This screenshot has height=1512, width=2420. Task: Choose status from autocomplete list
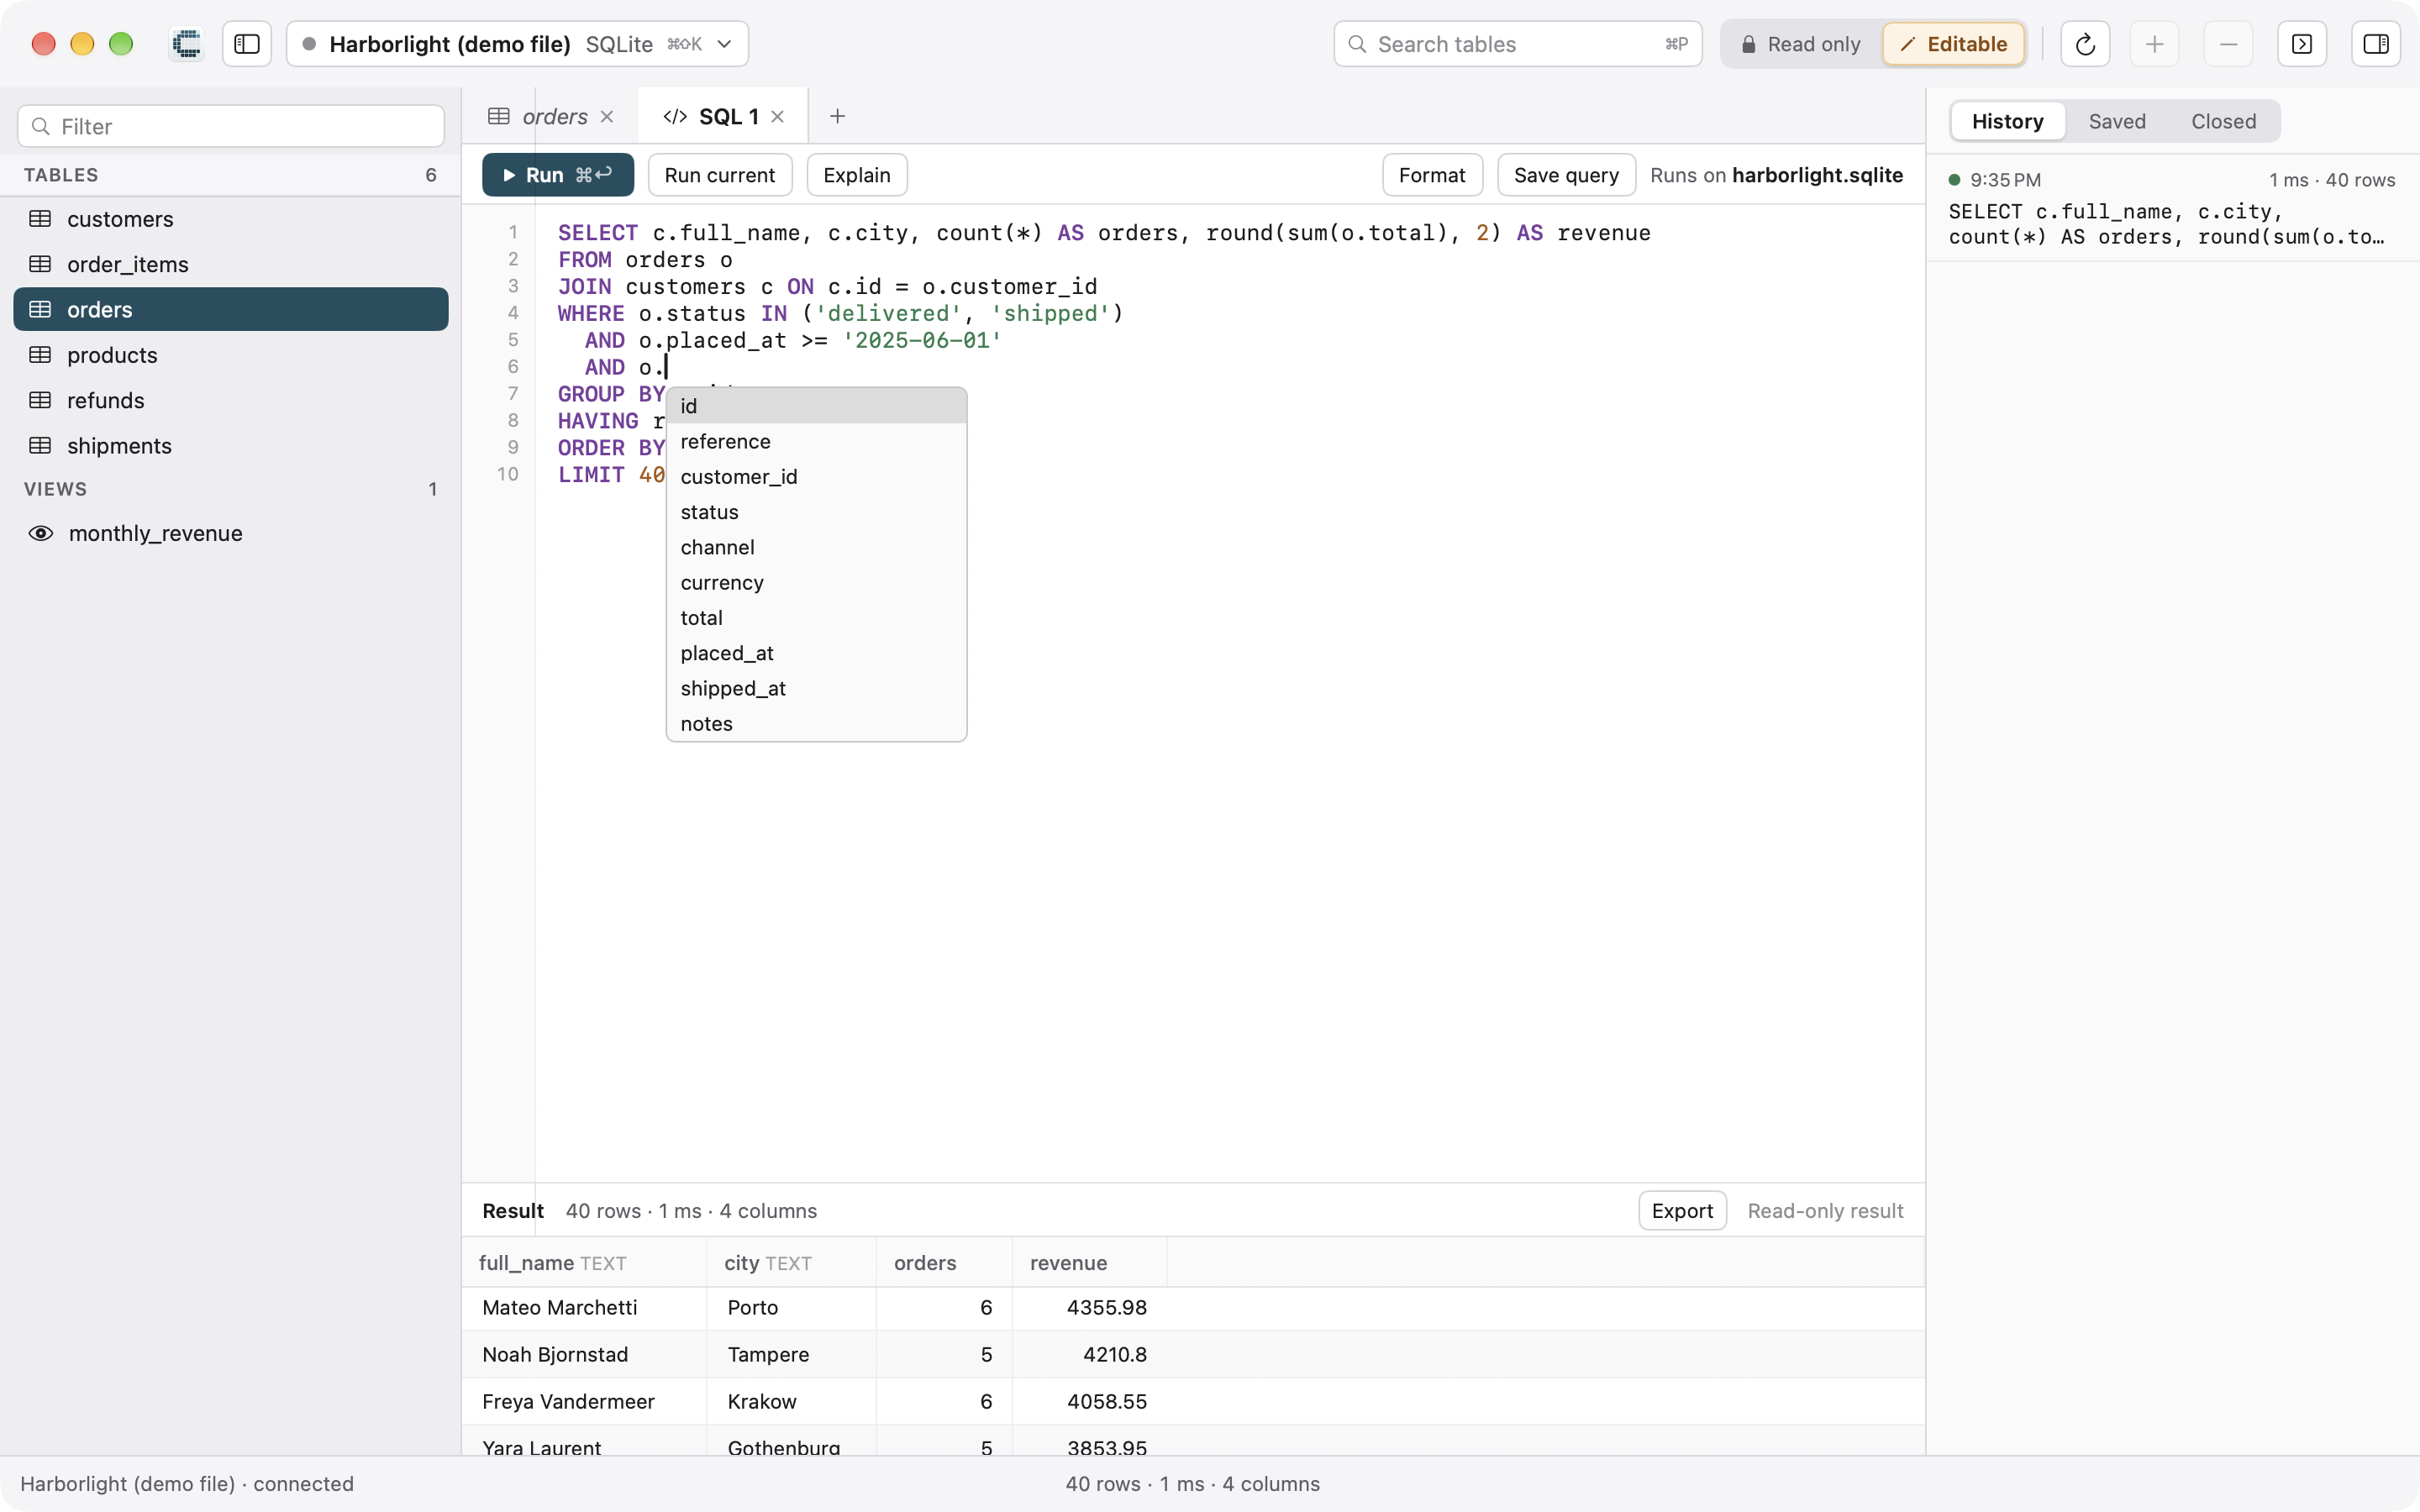pyautogui.click(x=816, y=512)
